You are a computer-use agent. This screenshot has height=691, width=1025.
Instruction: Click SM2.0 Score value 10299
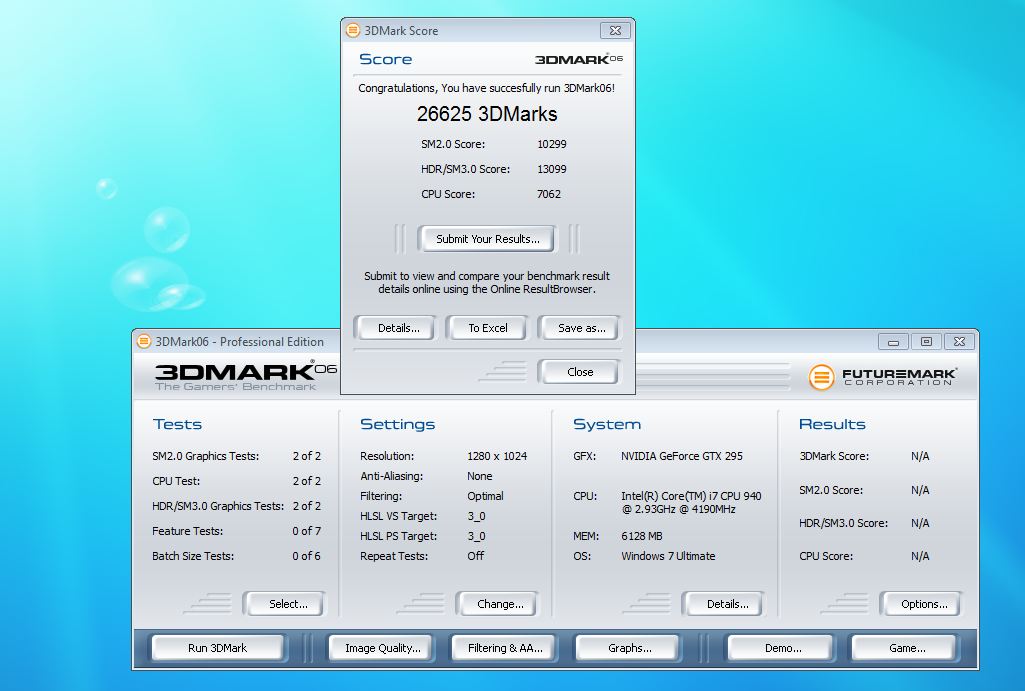552,144
